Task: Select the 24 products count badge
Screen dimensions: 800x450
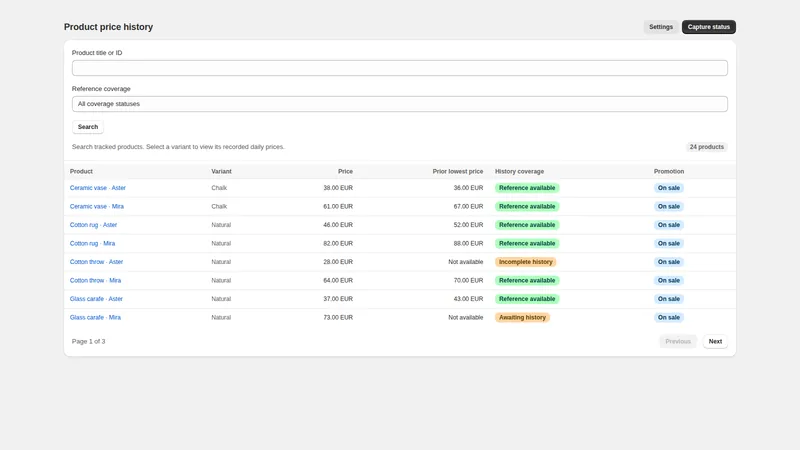Action: pyautogui.click(x=707, y=147)
